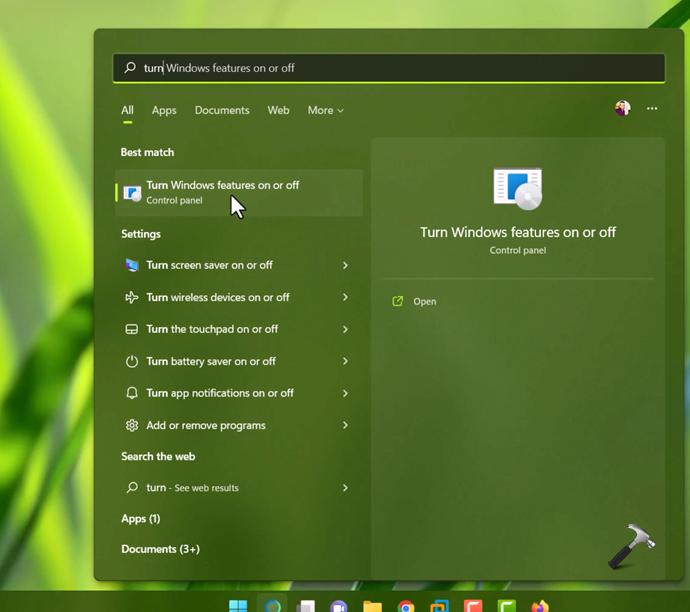690x612 pixels.
Task: Click the user profile avatar
Action: coord(623,108)
